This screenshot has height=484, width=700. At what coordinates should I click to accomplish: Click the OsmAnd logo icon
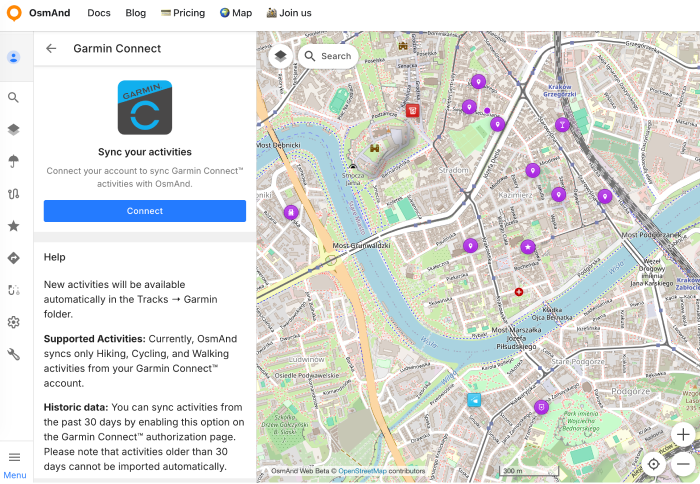[x=14, y=13]
